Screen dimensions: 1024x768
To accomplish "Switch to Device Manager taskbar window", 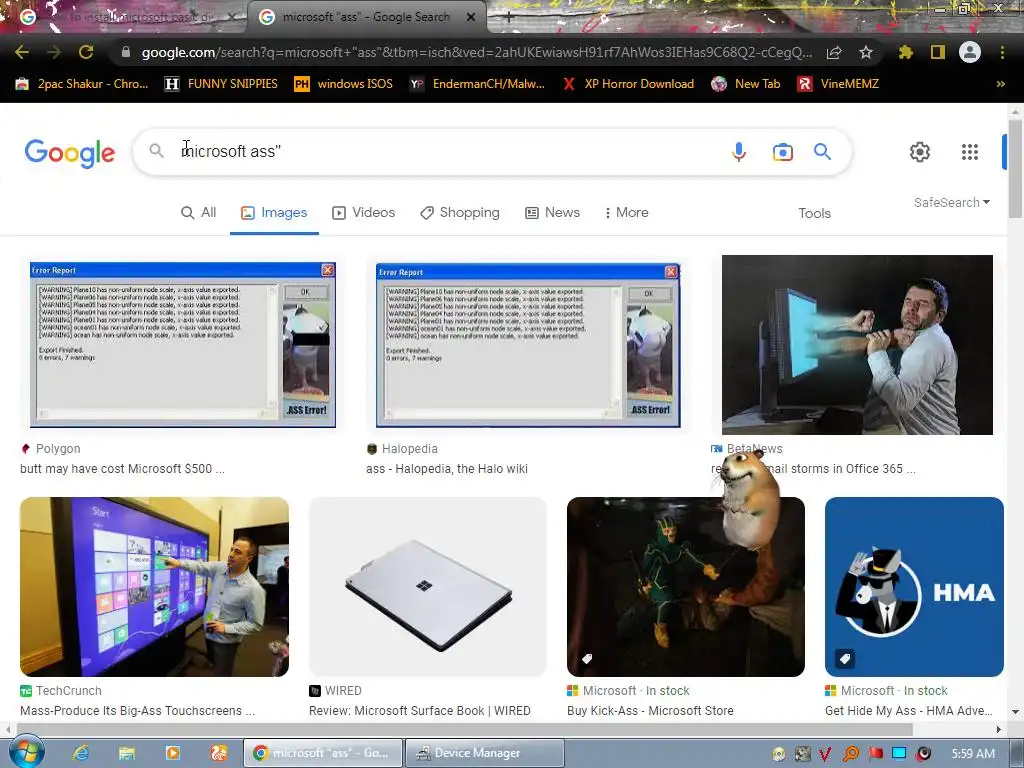I will pyautogui.click(x=485, y=753).
